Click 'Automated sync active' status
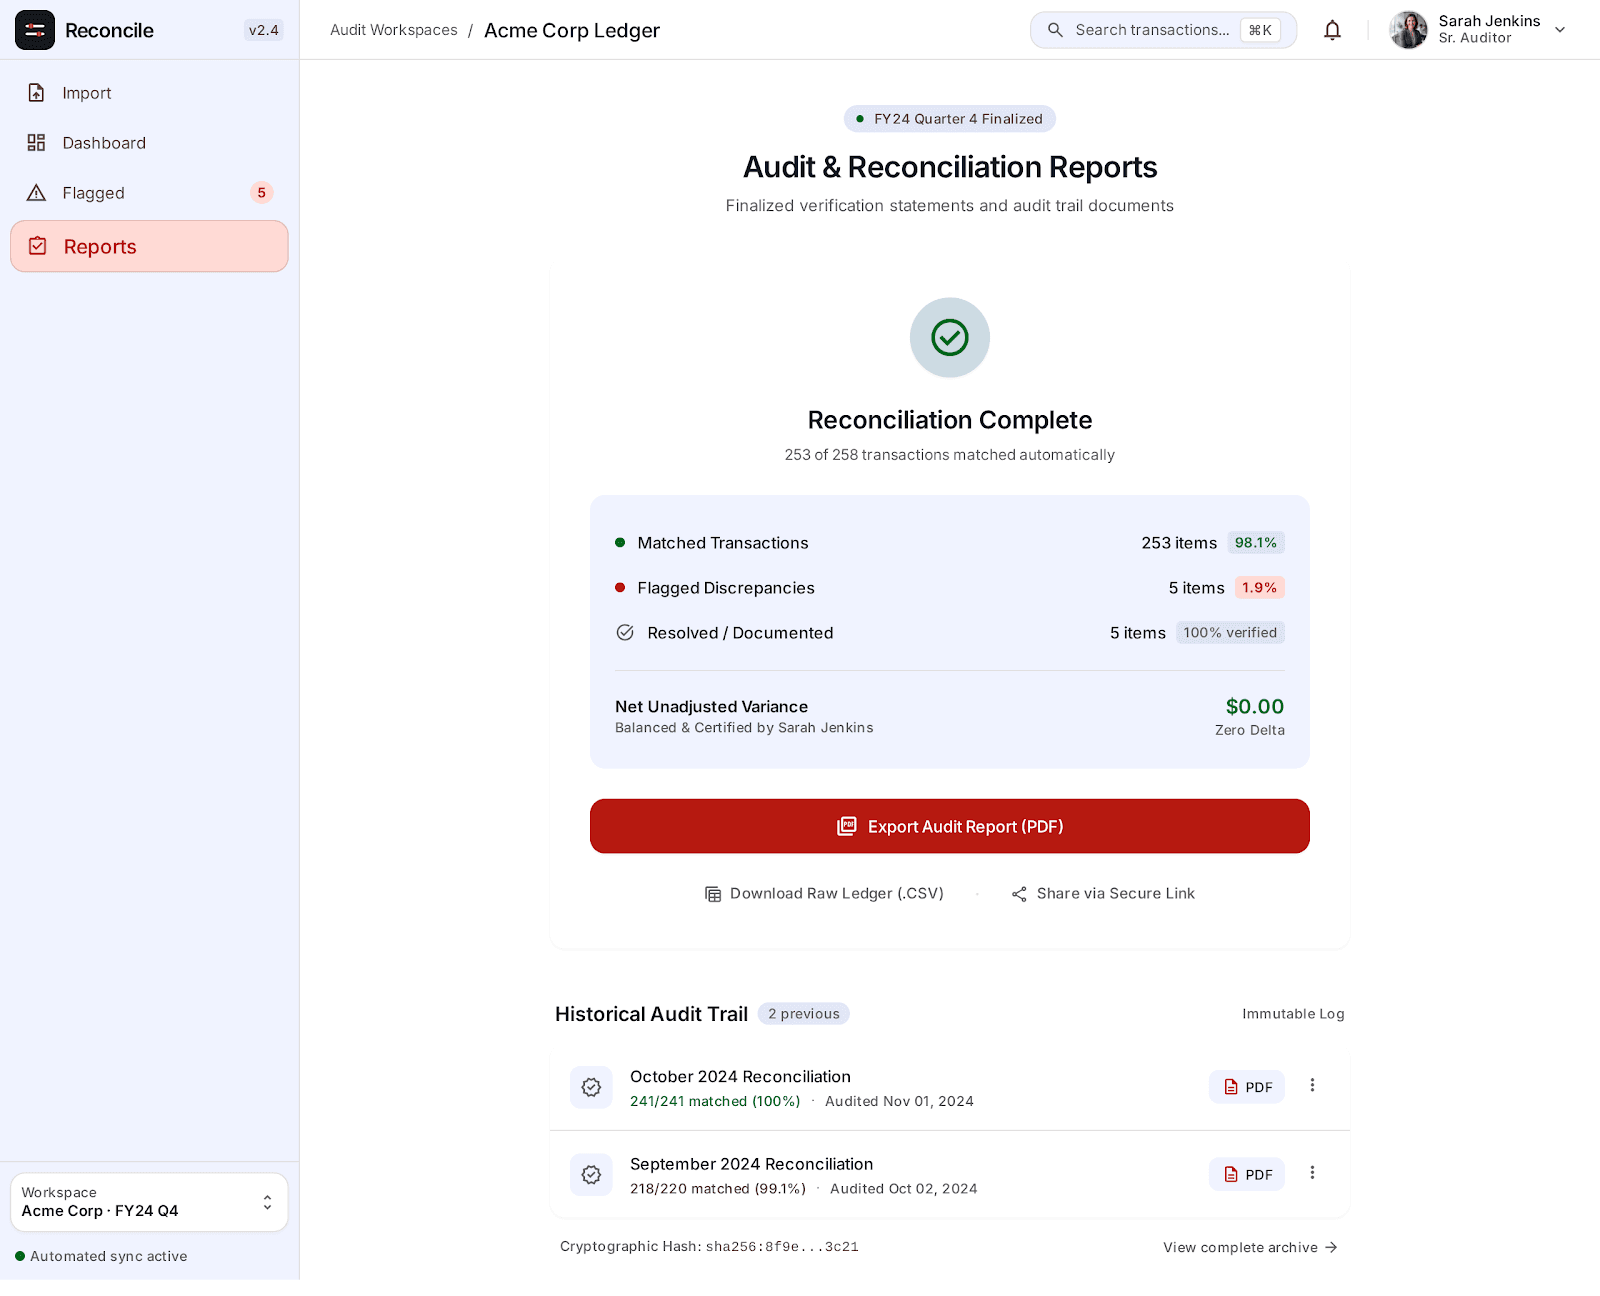Viewport: 1600px width, 1296px height. (x=101, y=1257)
